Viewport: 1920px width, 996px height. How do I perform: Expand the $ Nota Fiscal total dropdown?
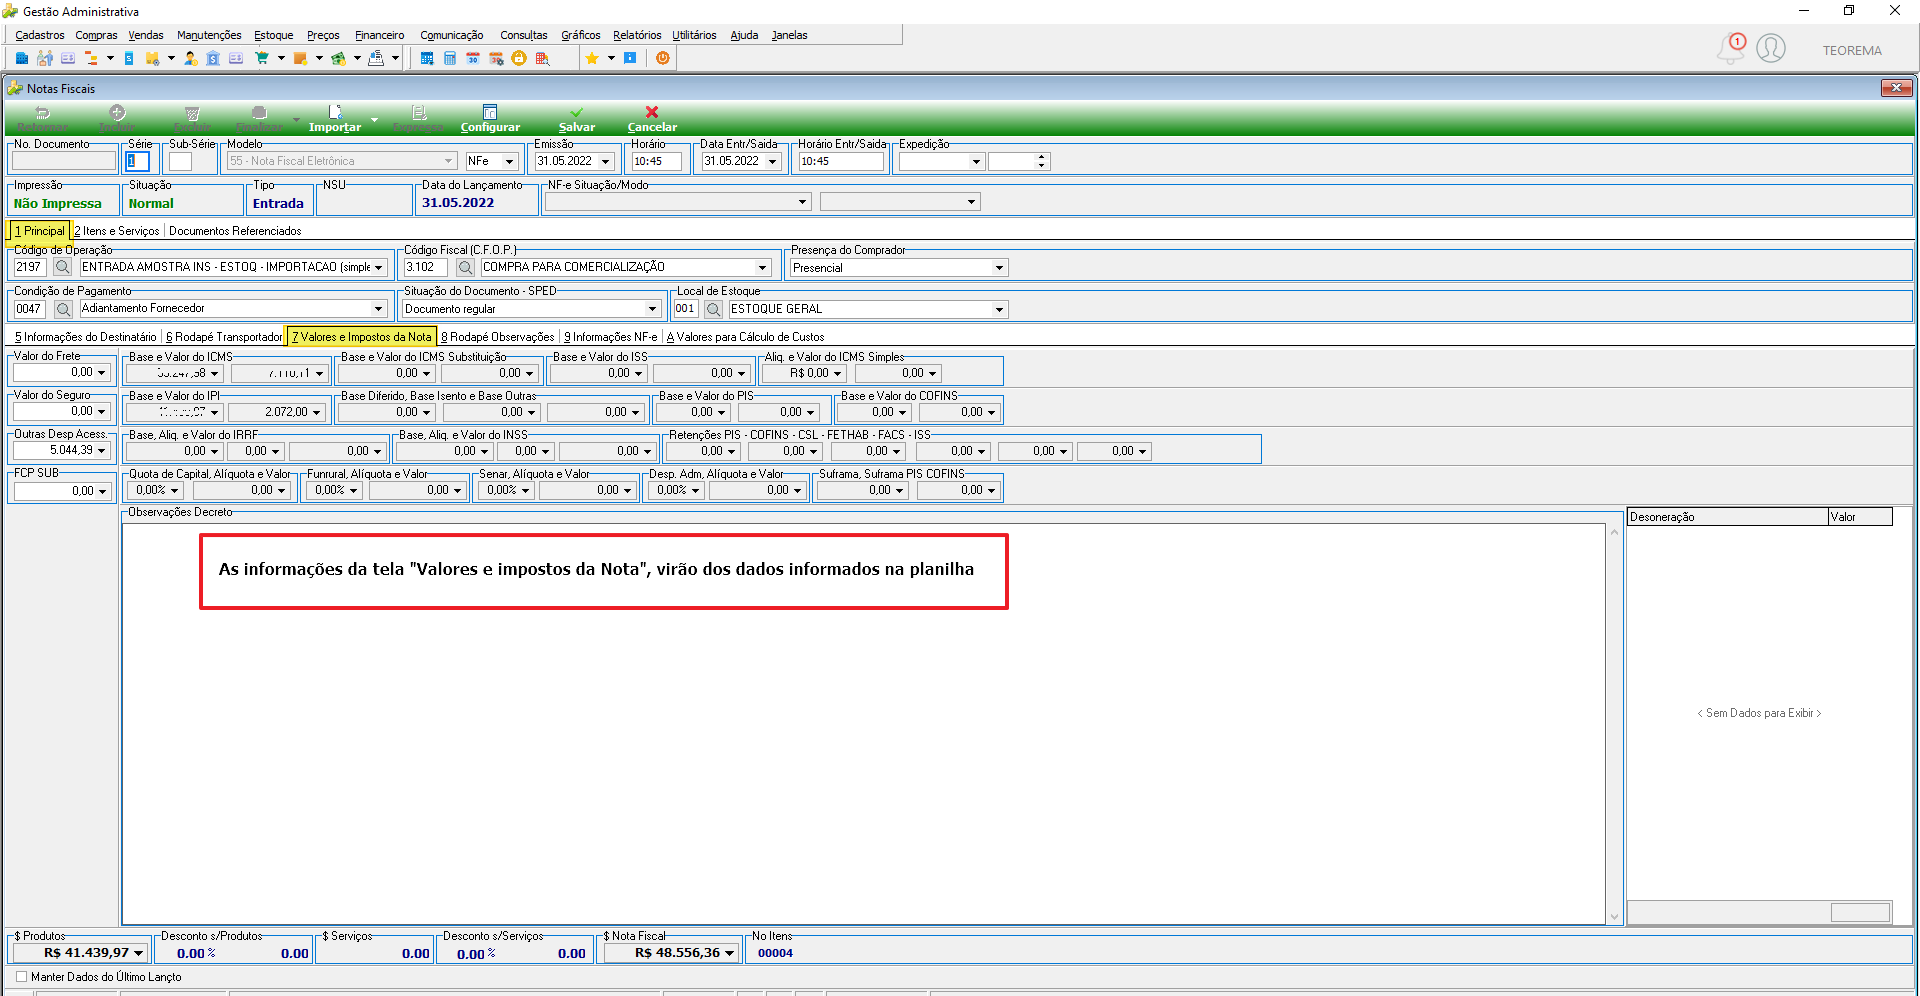pos(730,953)
